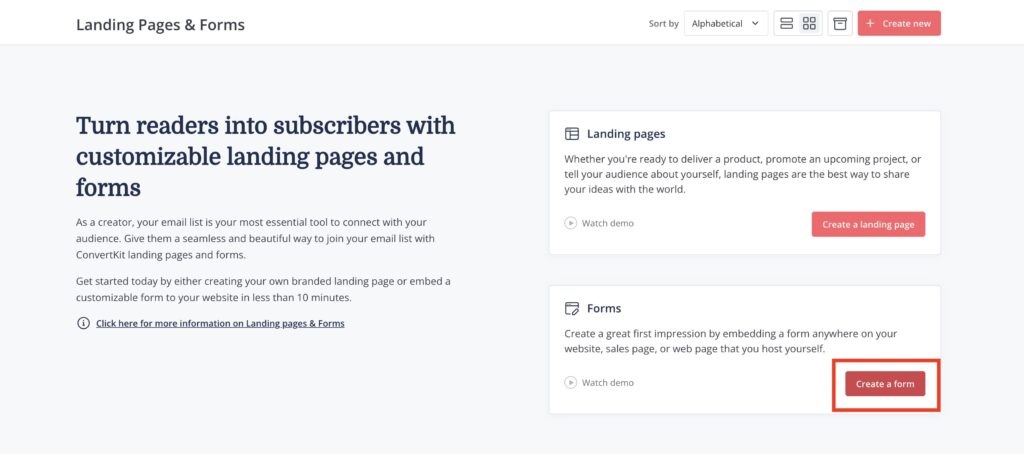Screen dimensions: 1024x454
Task: Switch to grid view layout icon
Action: pyautogui.click(x=809, y=24)
